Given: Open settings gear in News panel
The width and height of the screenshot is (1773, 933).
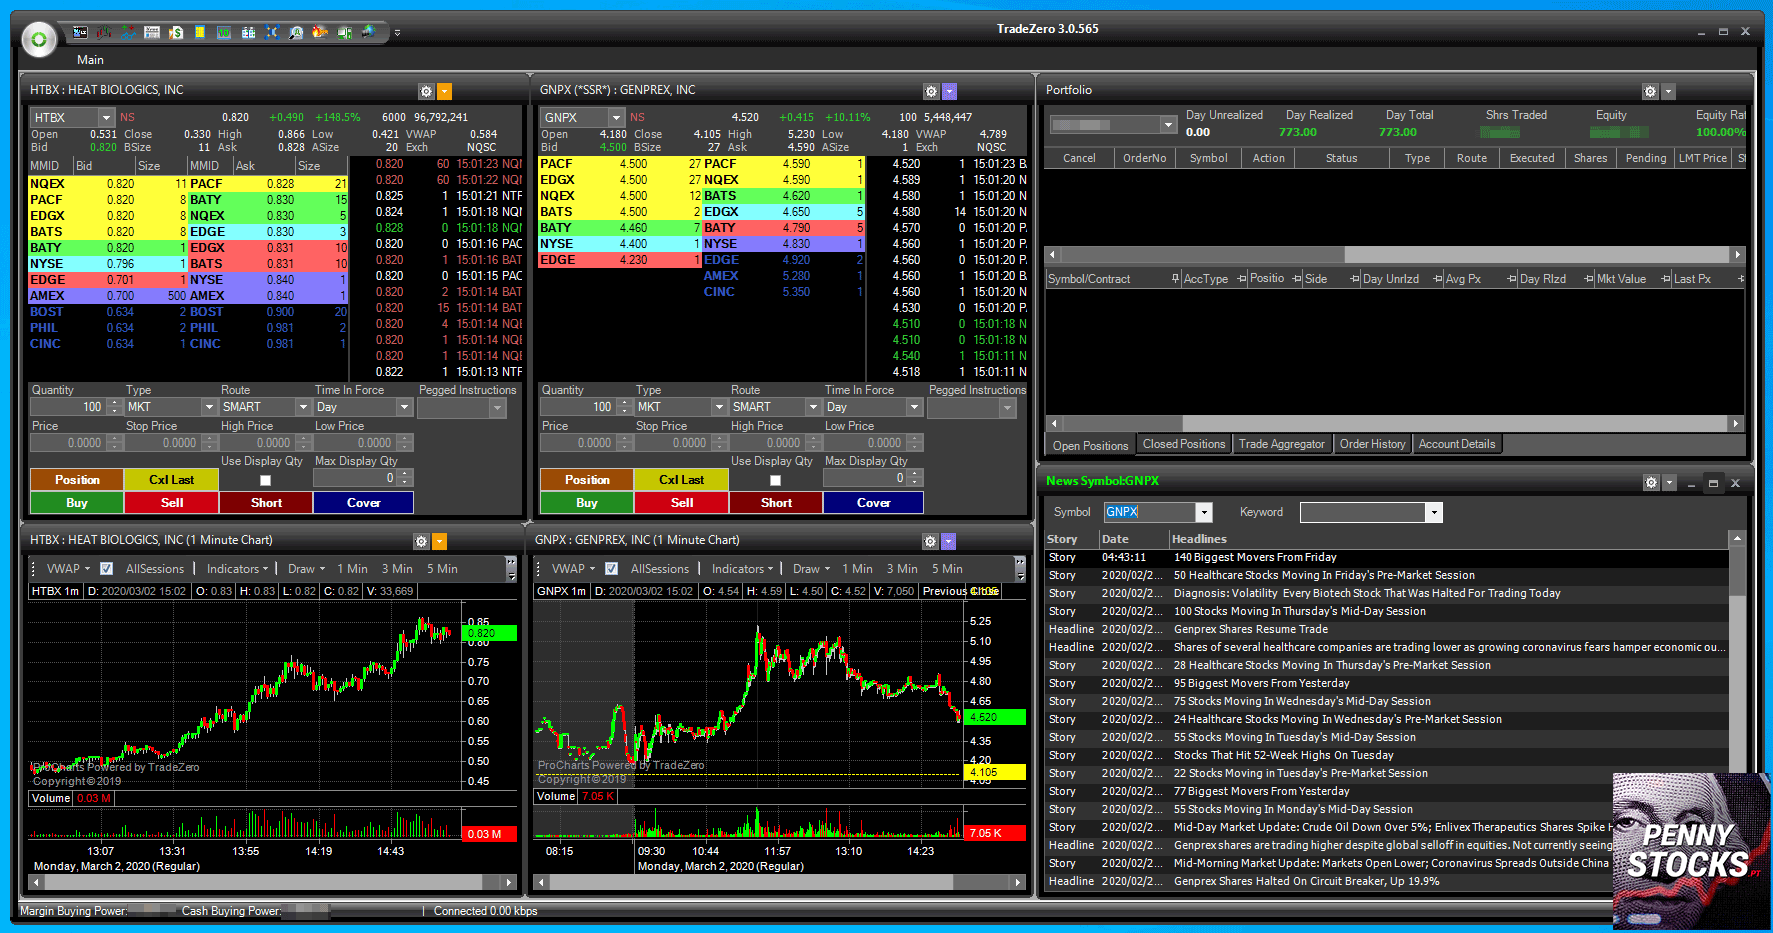Looking at the screenshot, I should click(1651, 483).
